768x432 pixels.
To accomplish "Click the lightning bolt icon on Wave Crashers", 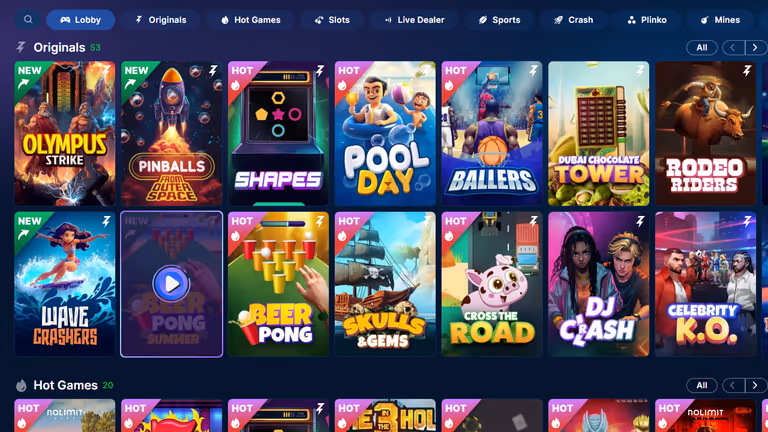I will (106, 222).
